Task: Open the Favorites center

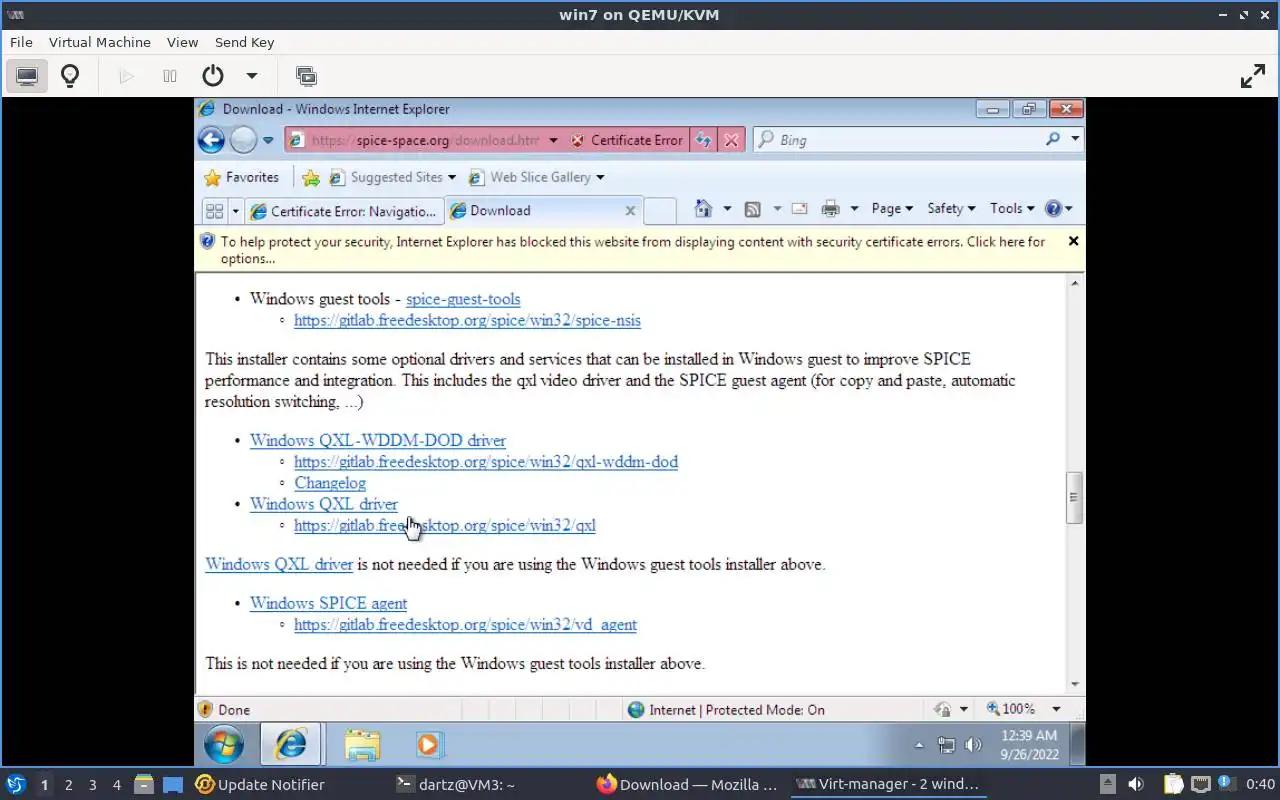Action: click(x=241, y=177)
